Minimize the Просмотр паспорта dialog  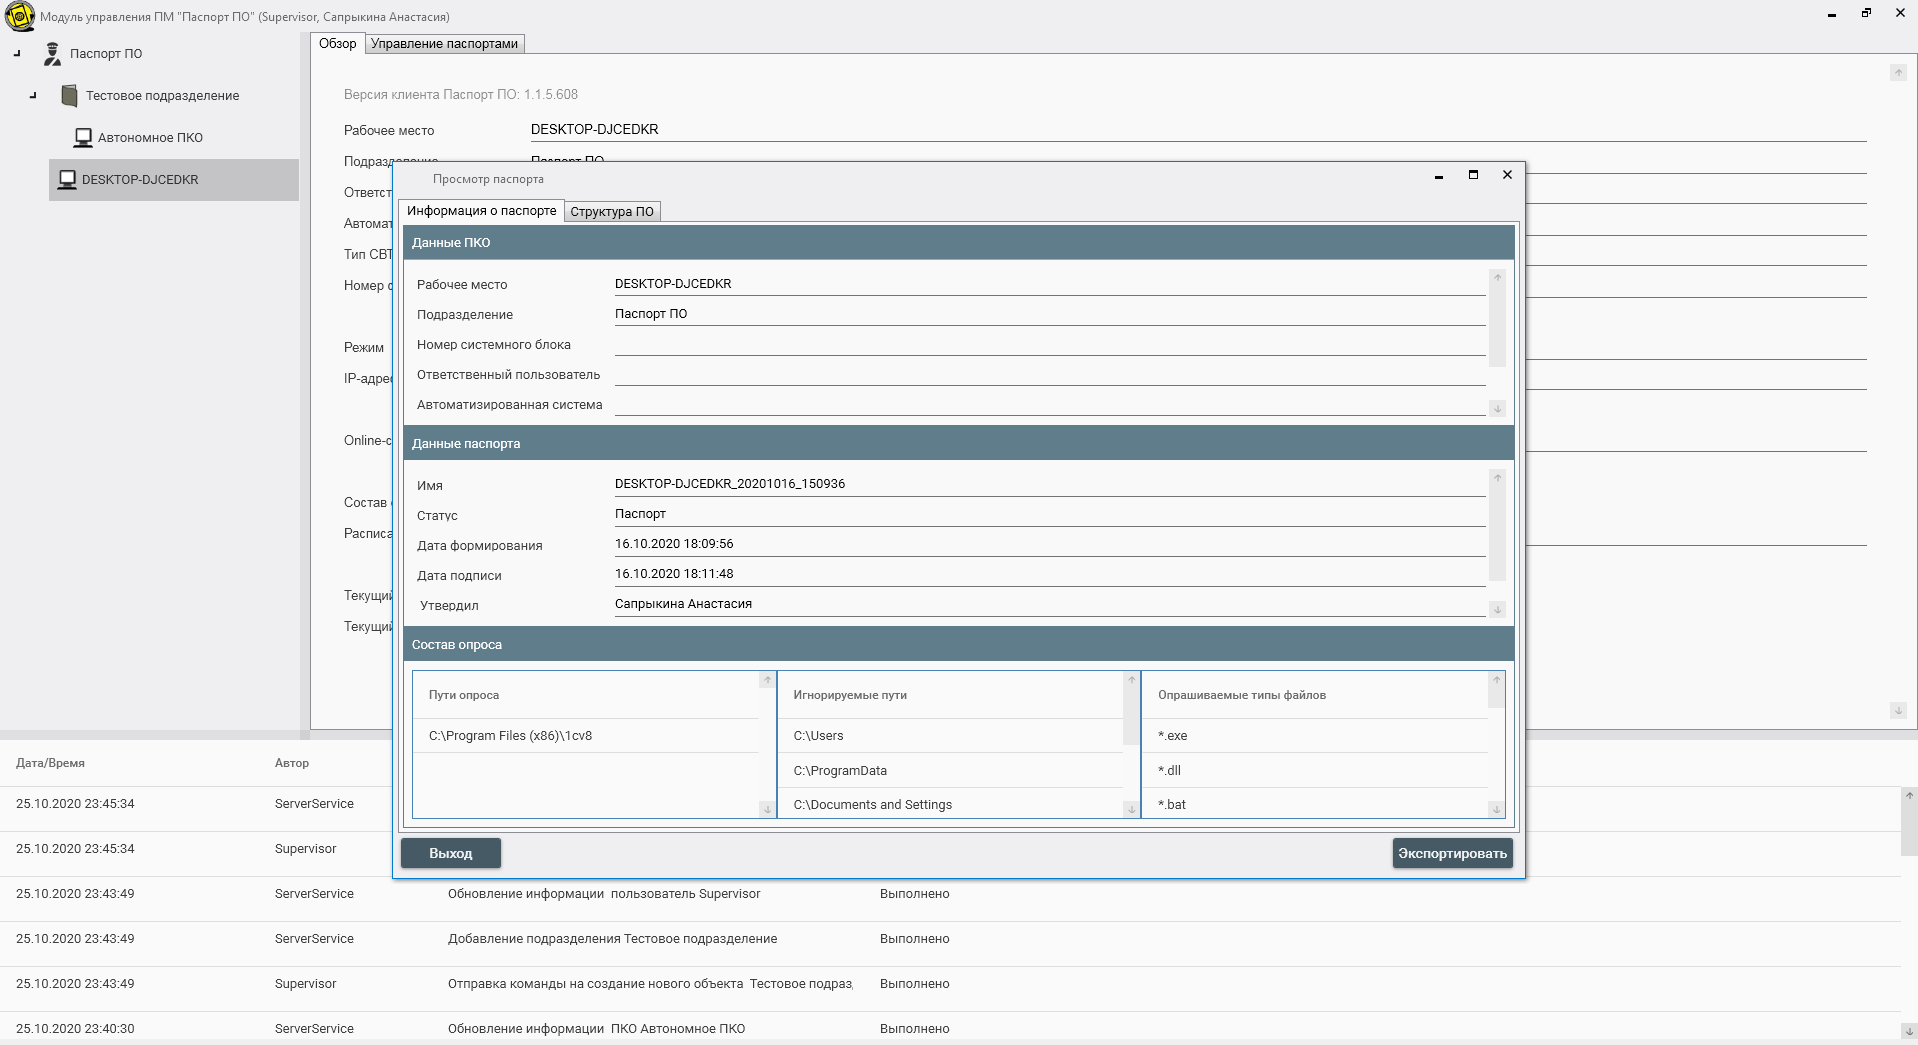tap(1439, 176)
